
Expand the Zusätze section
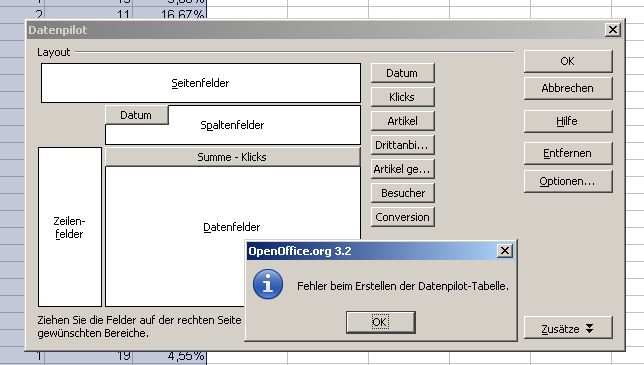(x=568, y=328)
